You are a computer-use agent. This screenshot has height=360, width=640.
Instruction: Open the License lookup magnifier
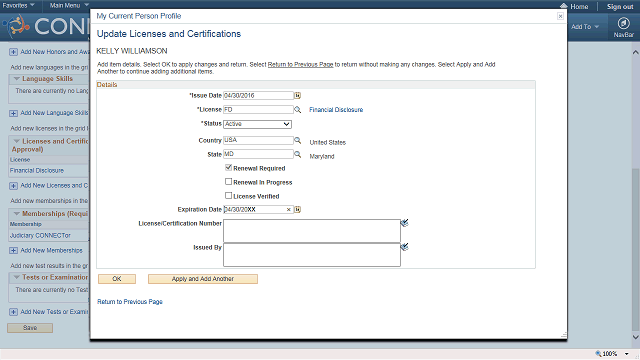tap(298, 109)
